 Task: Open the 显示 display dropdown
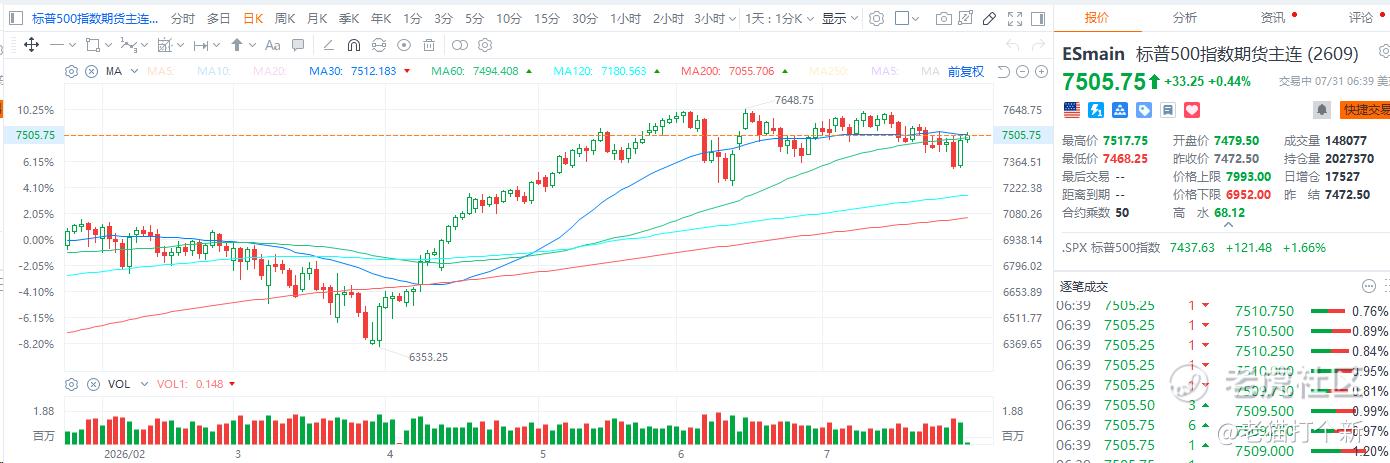click(x=838, y=18)
